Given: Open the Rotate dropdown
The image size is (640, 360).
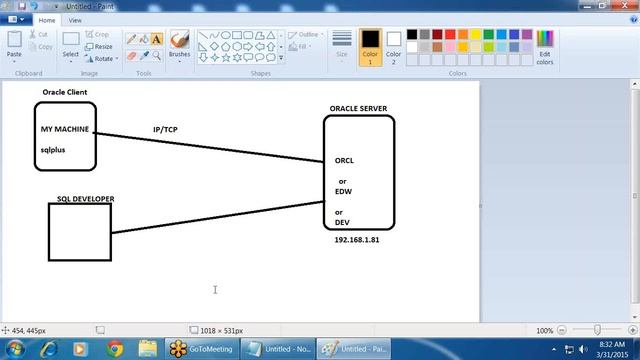Looking at the screenshot, I should (102, 59).
